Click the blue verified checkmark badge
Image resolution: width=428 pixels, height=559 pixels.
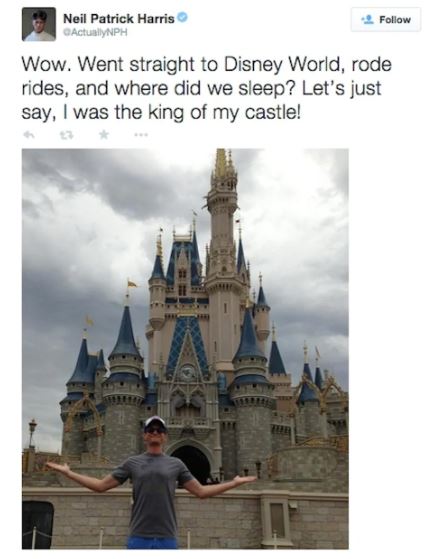182,17
